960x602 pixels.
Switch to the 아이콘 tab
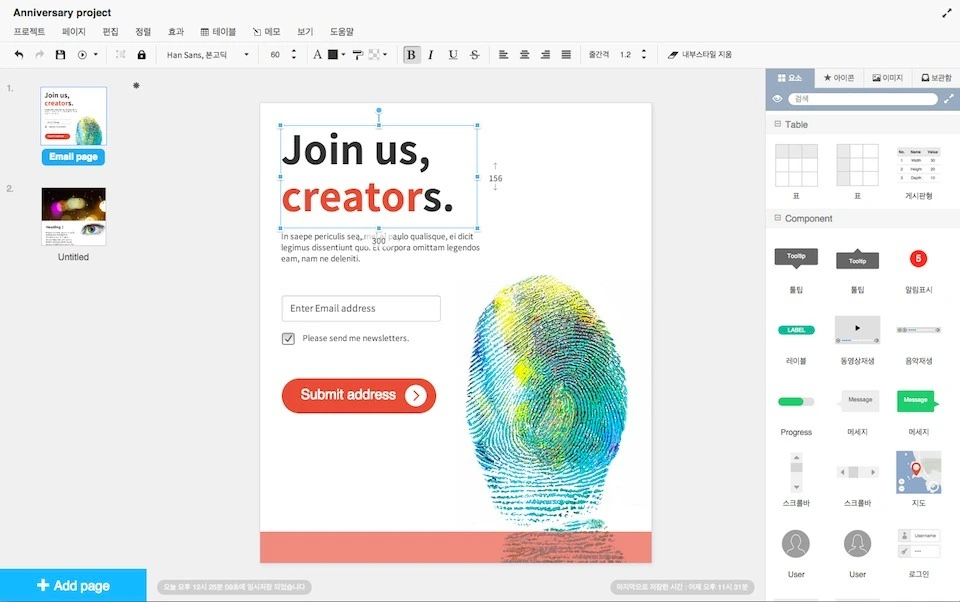tap(839, 78)
